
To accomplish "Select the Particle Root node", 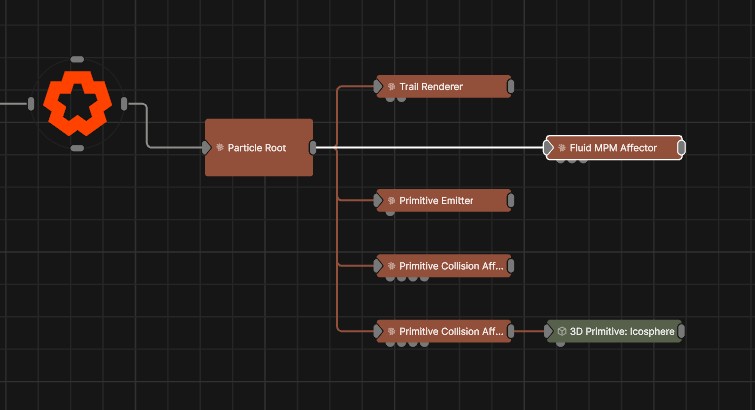I will pos(259,147).
